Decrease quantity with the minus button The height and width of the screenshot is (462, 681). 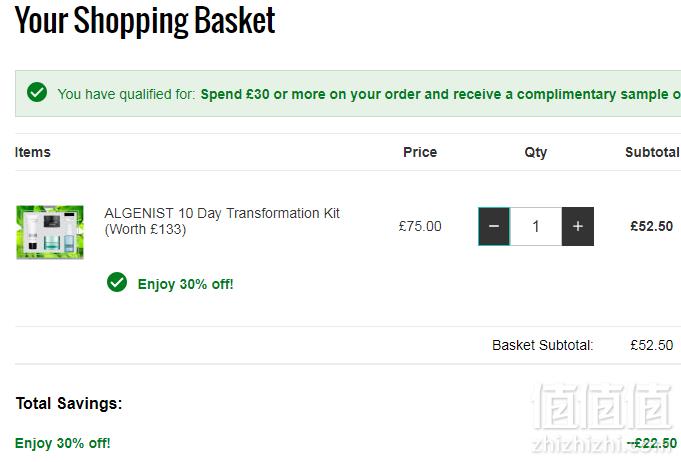click(x=494, y=226)
